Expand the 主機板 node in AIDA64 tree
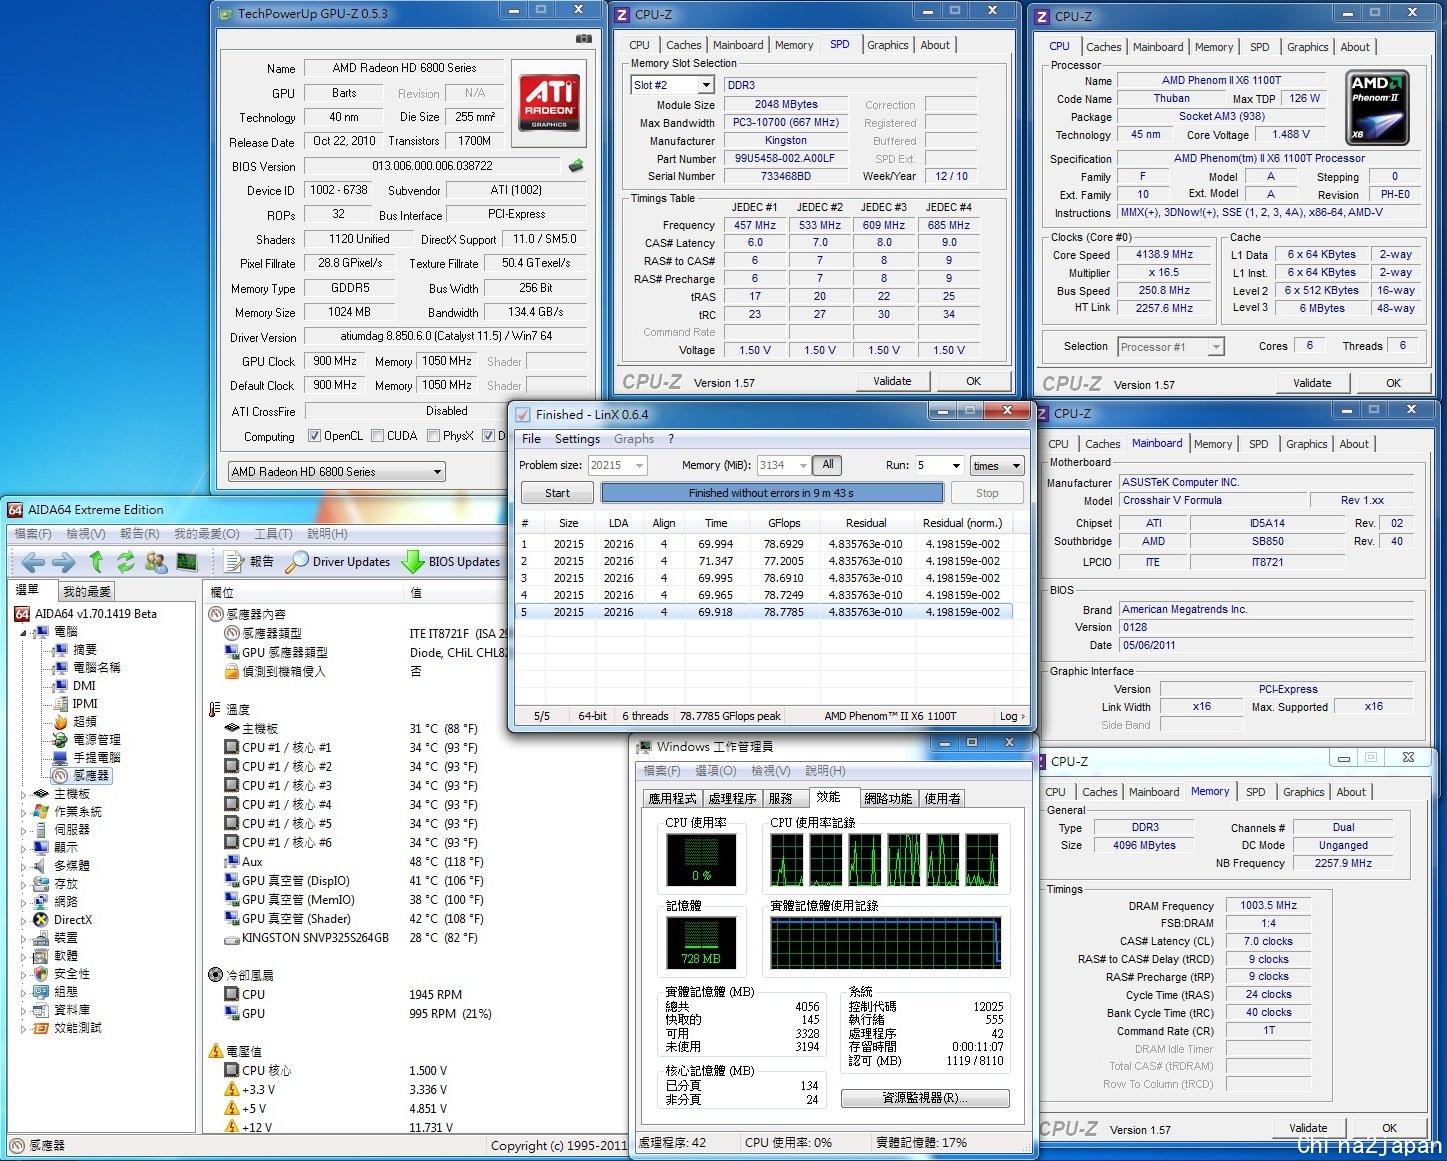The height and width of the screenshot is (1161, 1447). point(23,794)
